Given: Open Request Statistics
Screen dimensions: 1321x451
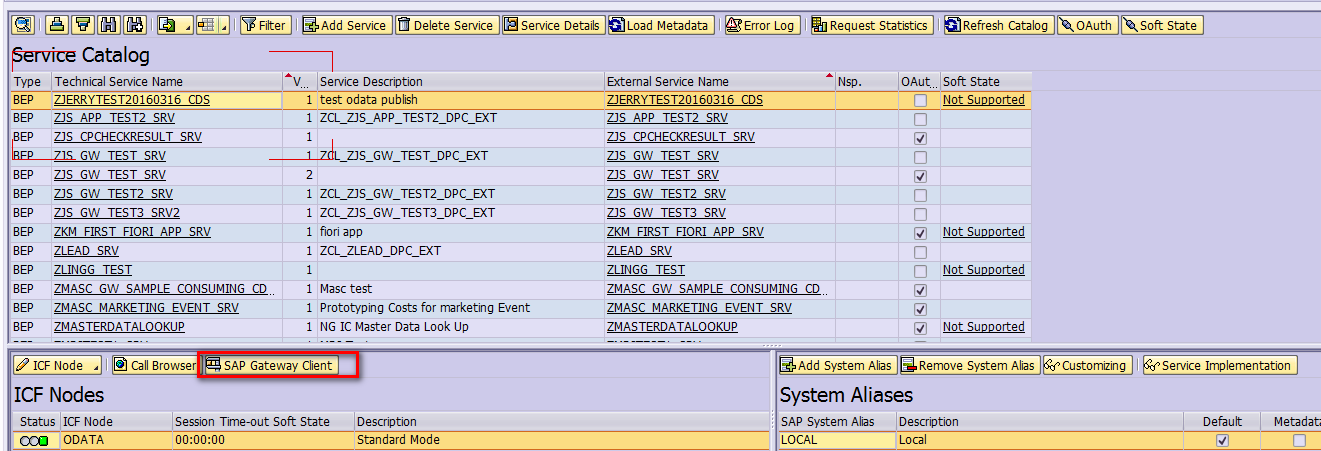Looking at the screenshot, I should (x=870, y=25).
